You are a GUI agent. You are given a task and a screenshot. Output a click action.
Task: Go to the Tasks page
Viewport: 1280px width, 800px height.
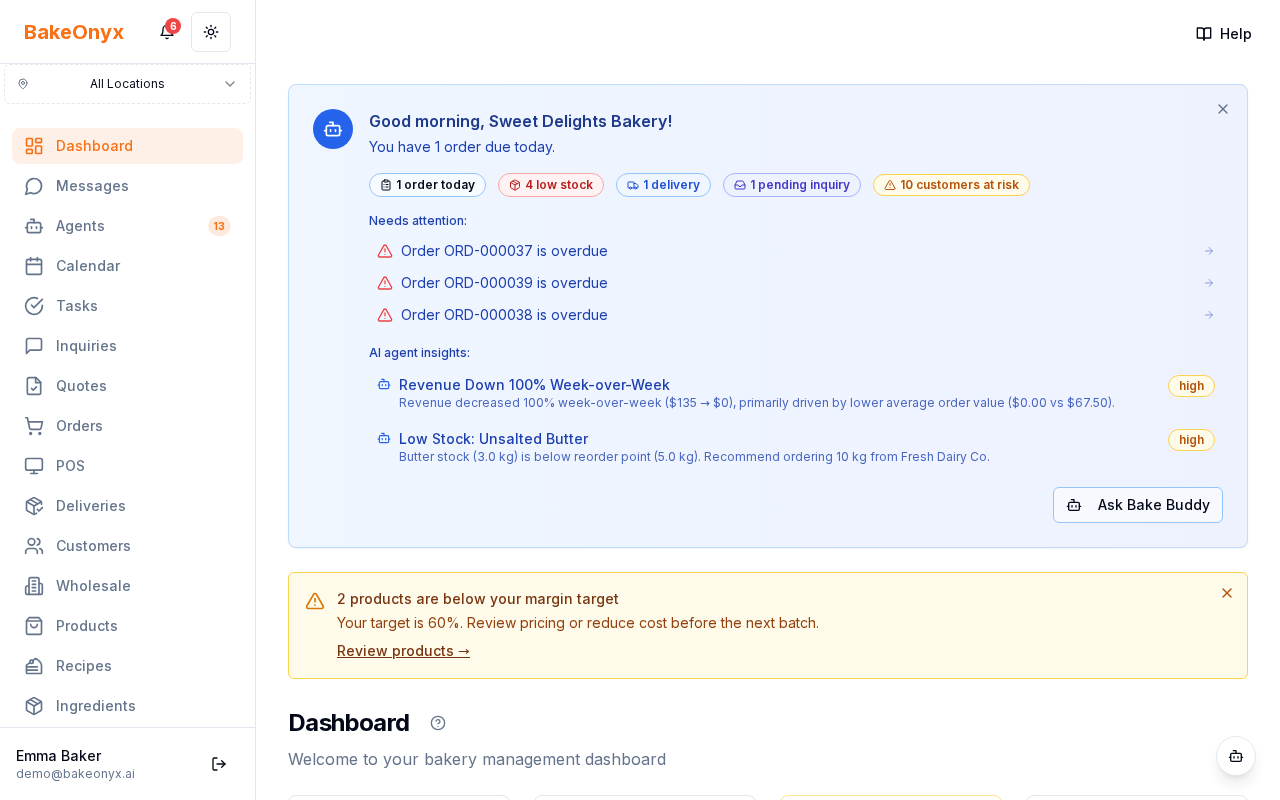[127, 306]
